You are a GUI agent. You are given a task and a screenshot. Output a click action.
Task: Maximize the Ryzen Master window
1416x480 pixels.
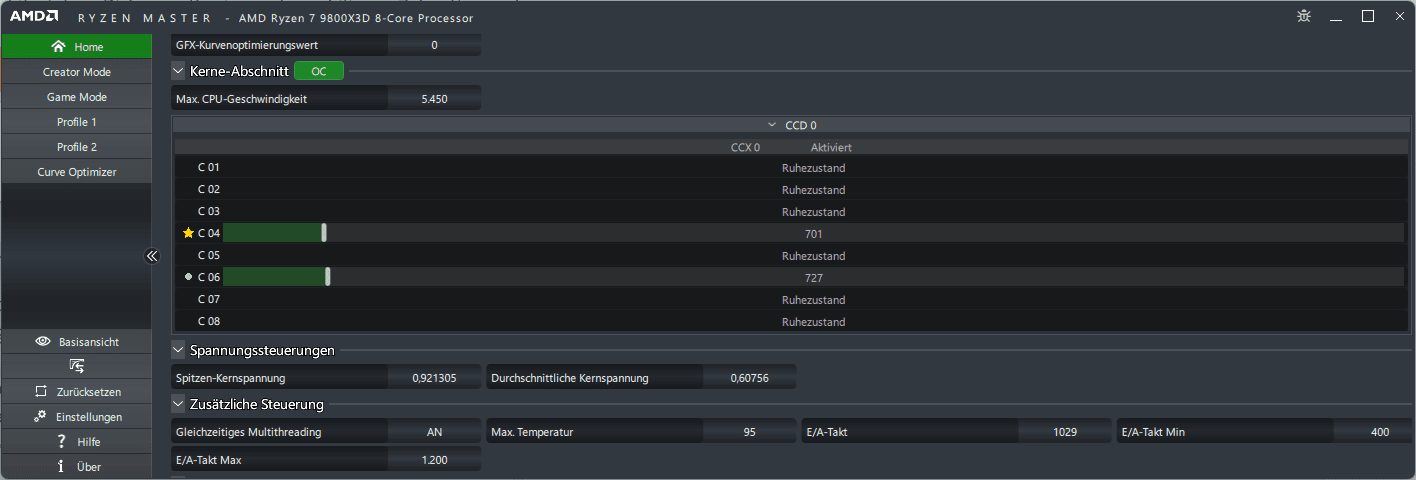[1368, 16]
